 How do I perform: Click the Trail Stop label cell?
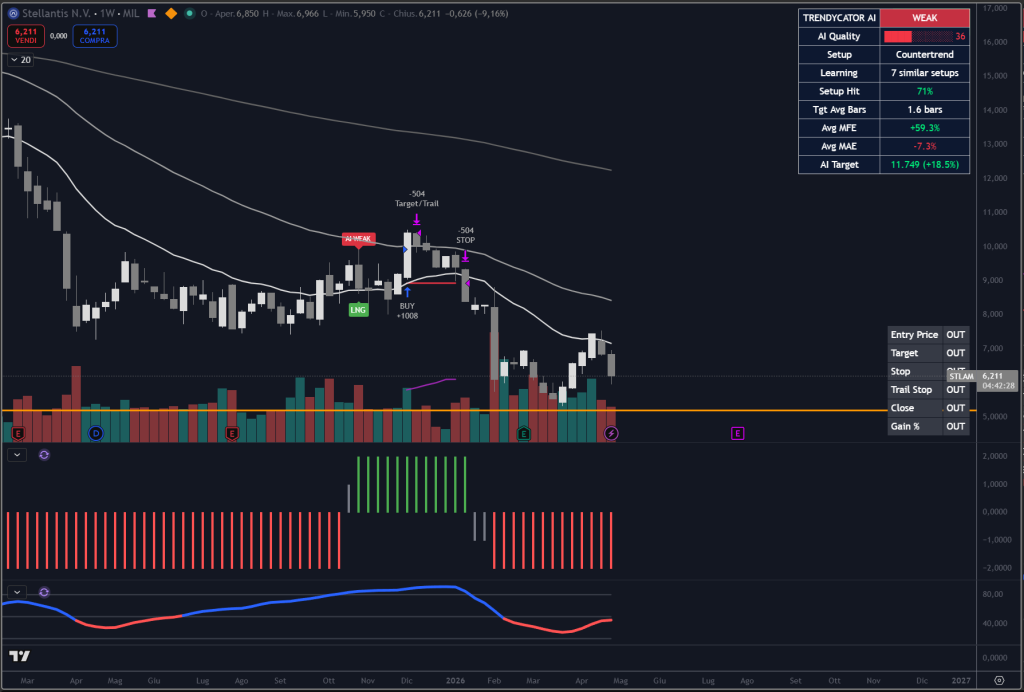coord(914,390)
